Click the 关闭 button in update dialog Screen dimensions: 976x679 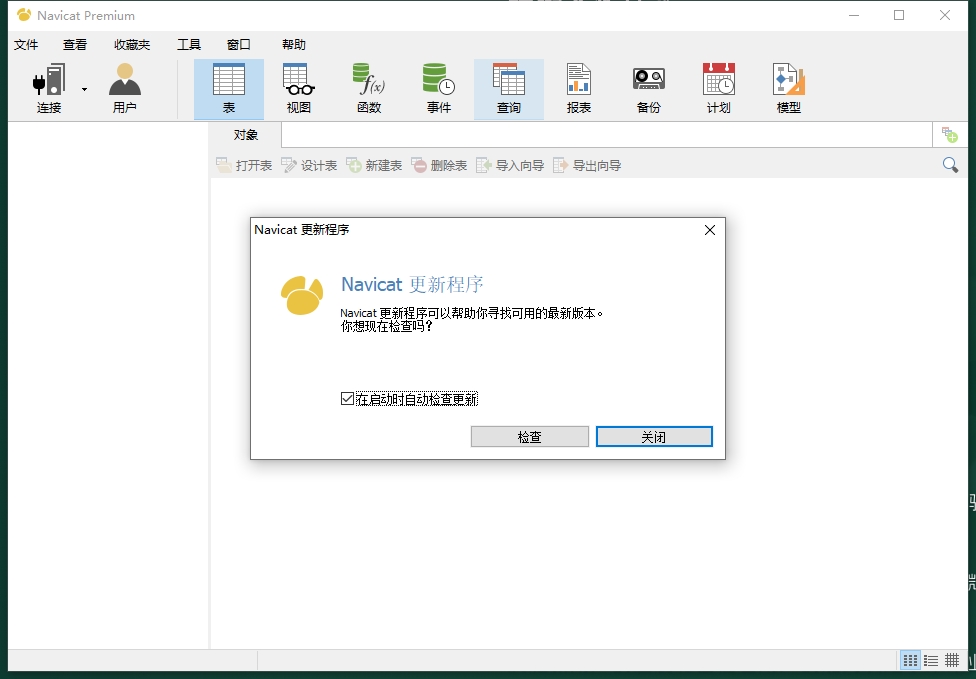[654, 437]
